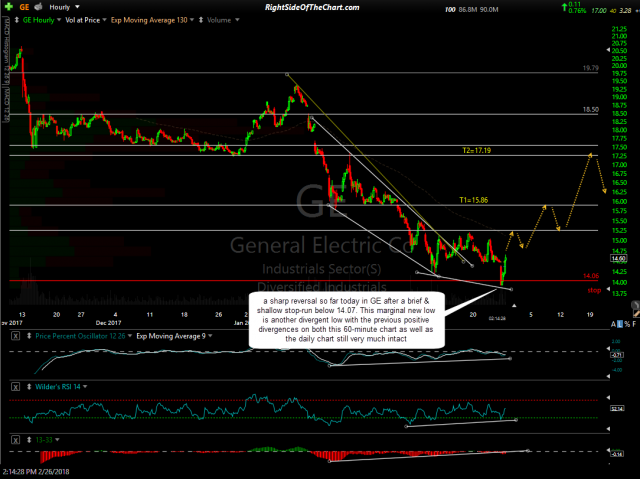Click the -0.71 PPO value tag
This screenshot has width=640, height=479.
click(617, 355)
